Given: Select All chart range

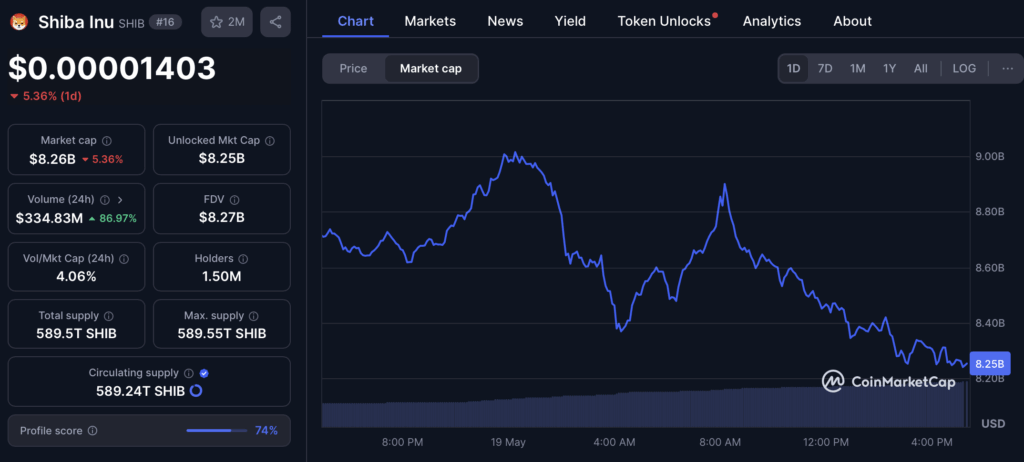Looking at the screenshot, I should pos(921,69).
